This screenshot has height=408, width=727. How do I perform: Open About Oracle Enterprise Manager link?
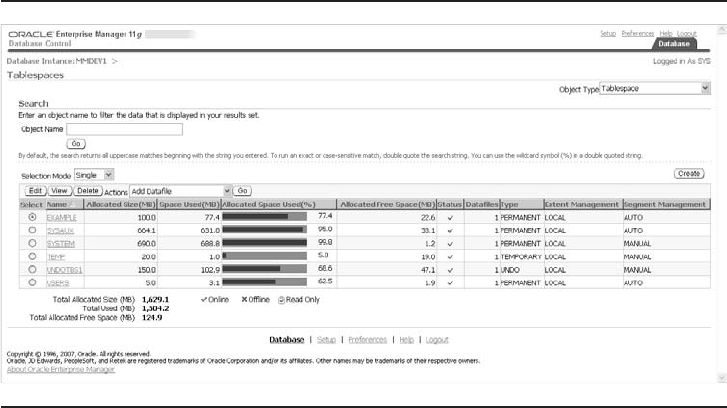click(x=61, y=370)
